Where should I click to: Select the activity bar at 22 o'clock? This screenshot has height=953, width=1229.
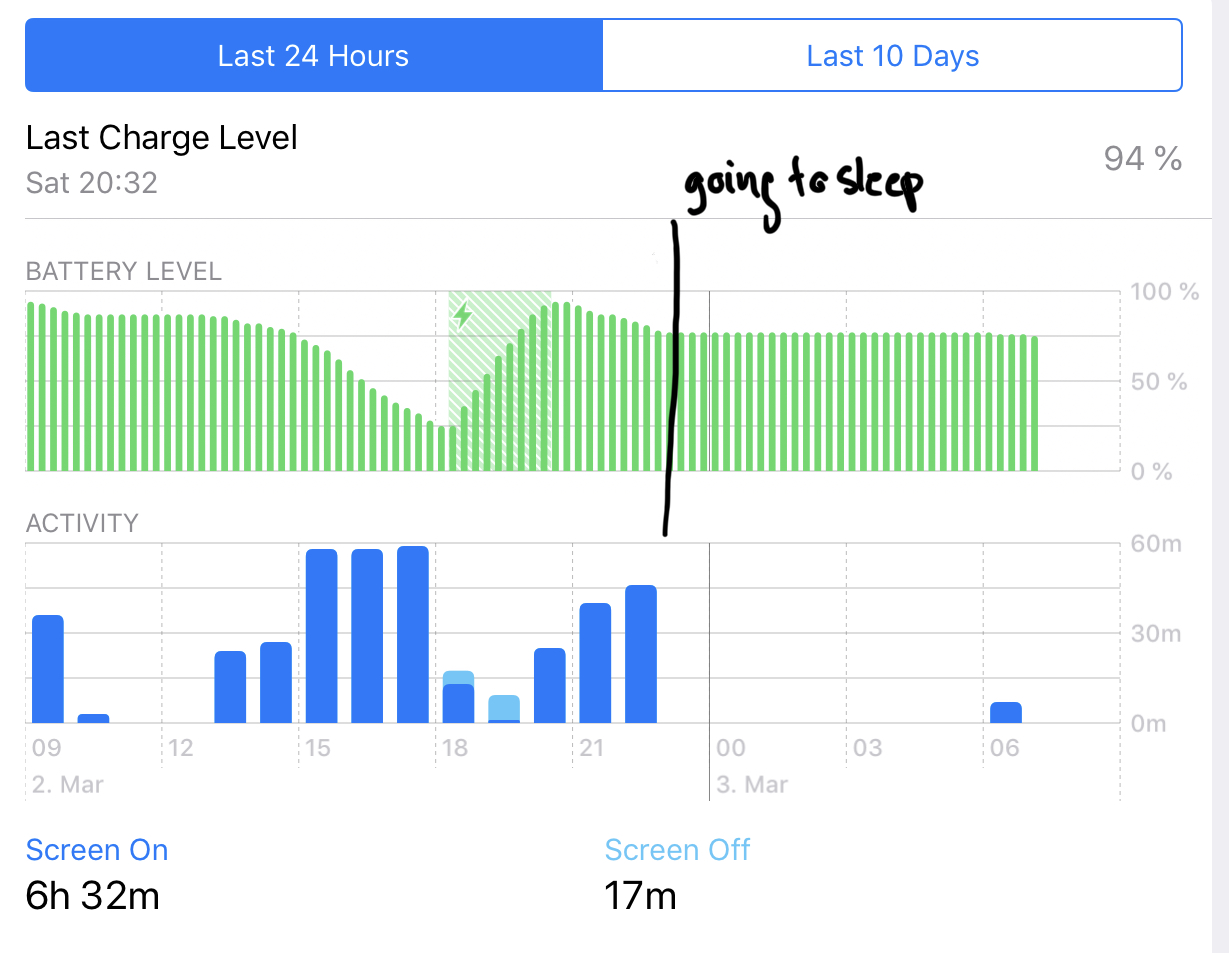641,654
